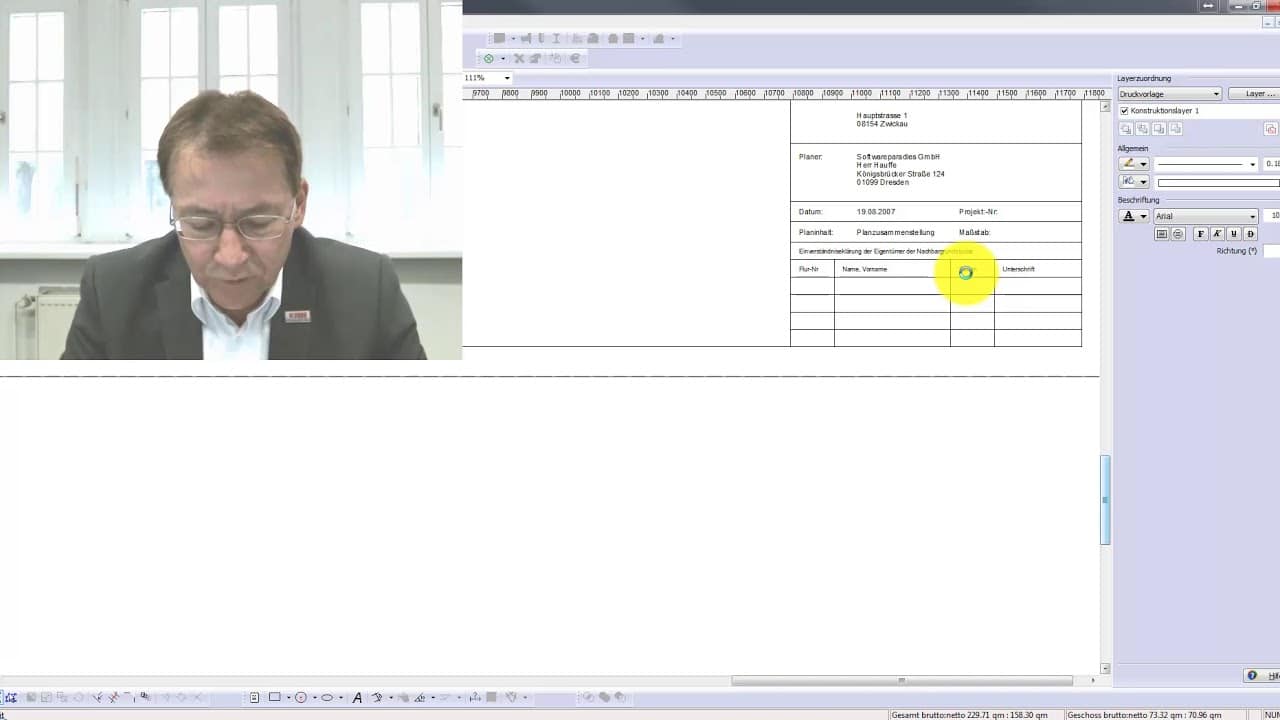Expand the pen color arrow in Allgemein

1143,164
